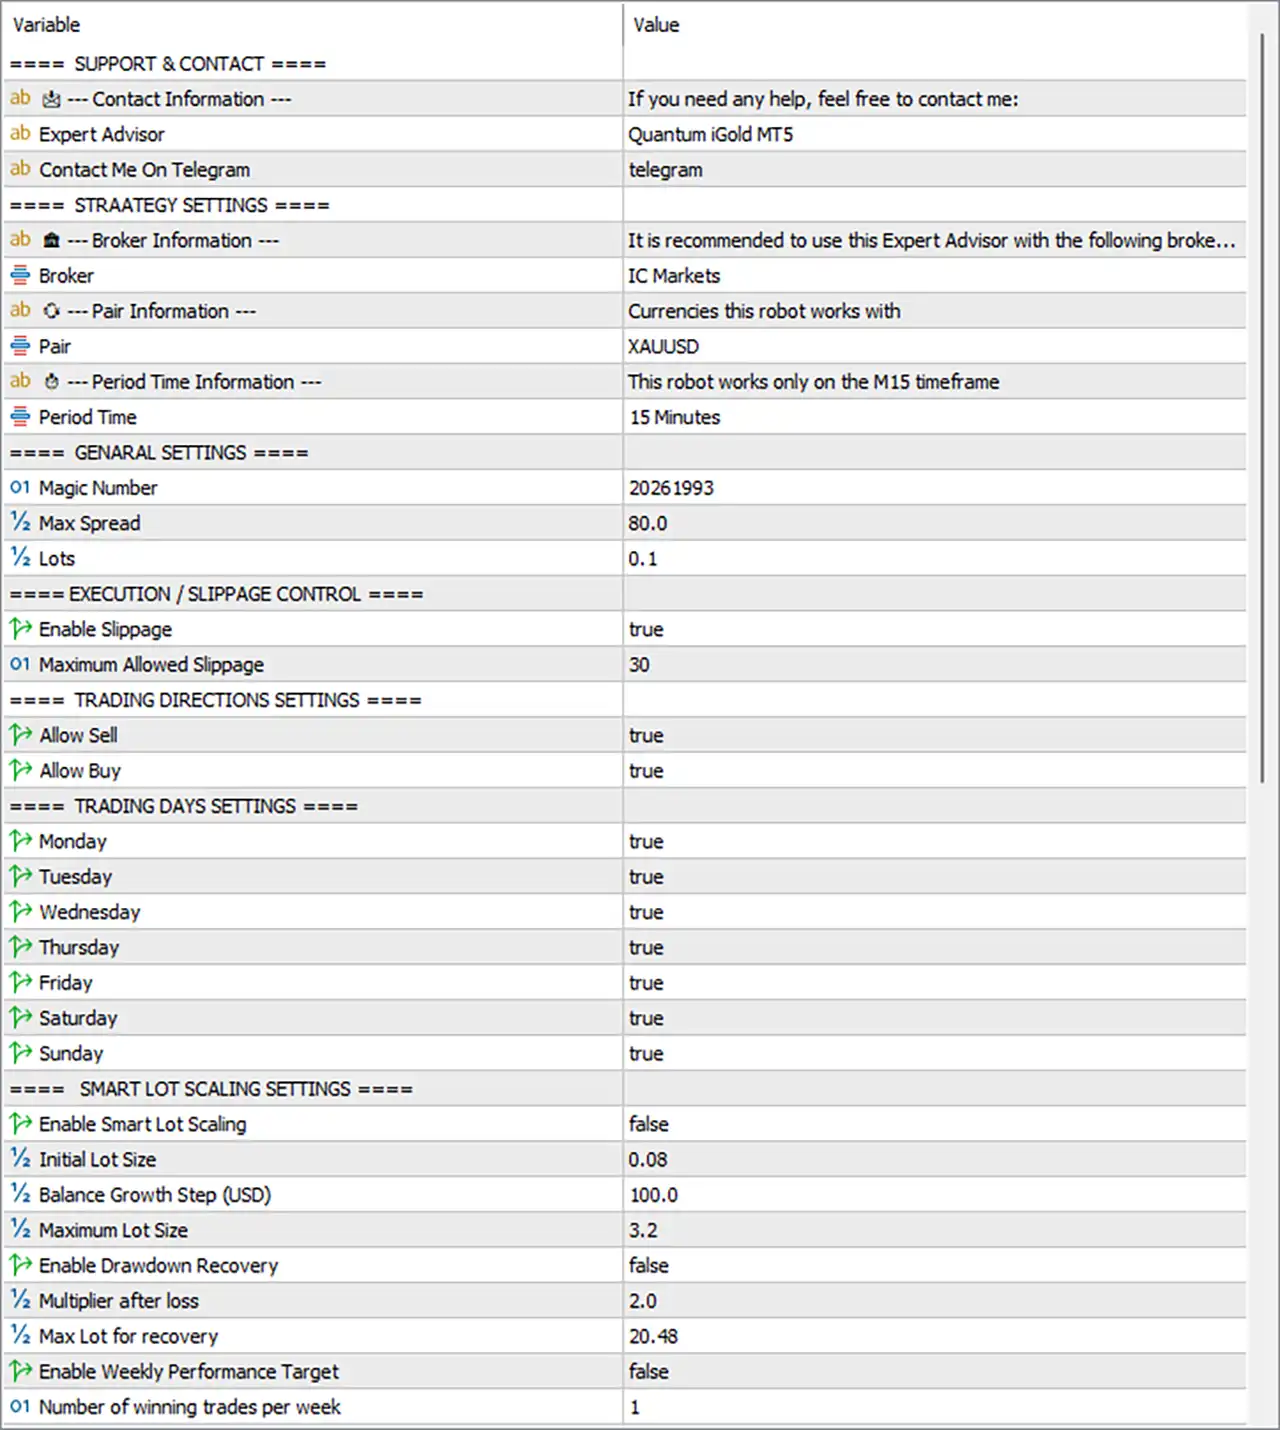This screenshot has height=1430, width=1280.
Task: Click the Expert Advisor value Quantum iGold MT5
Action: [x=711, y=134]
